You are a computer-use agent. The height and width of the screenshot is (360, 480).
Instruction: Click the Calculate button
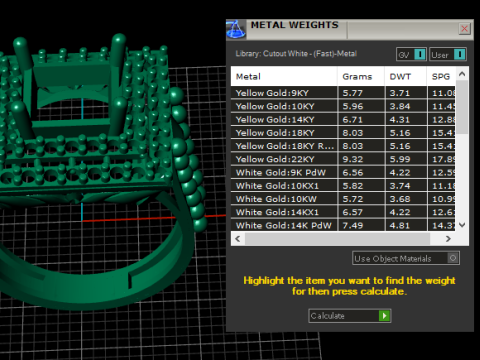(350, 316)
